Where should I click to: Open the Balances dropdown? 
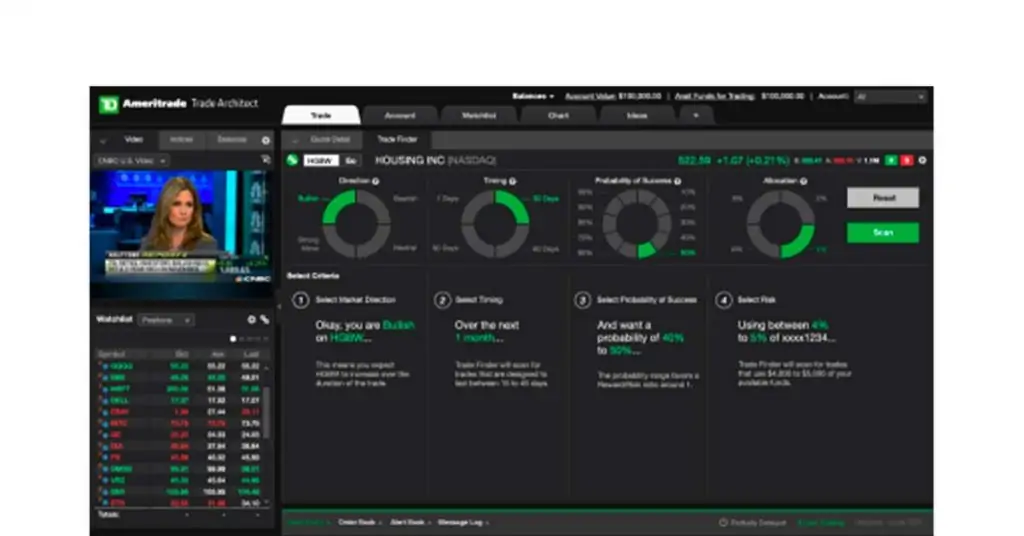point(533,97)
